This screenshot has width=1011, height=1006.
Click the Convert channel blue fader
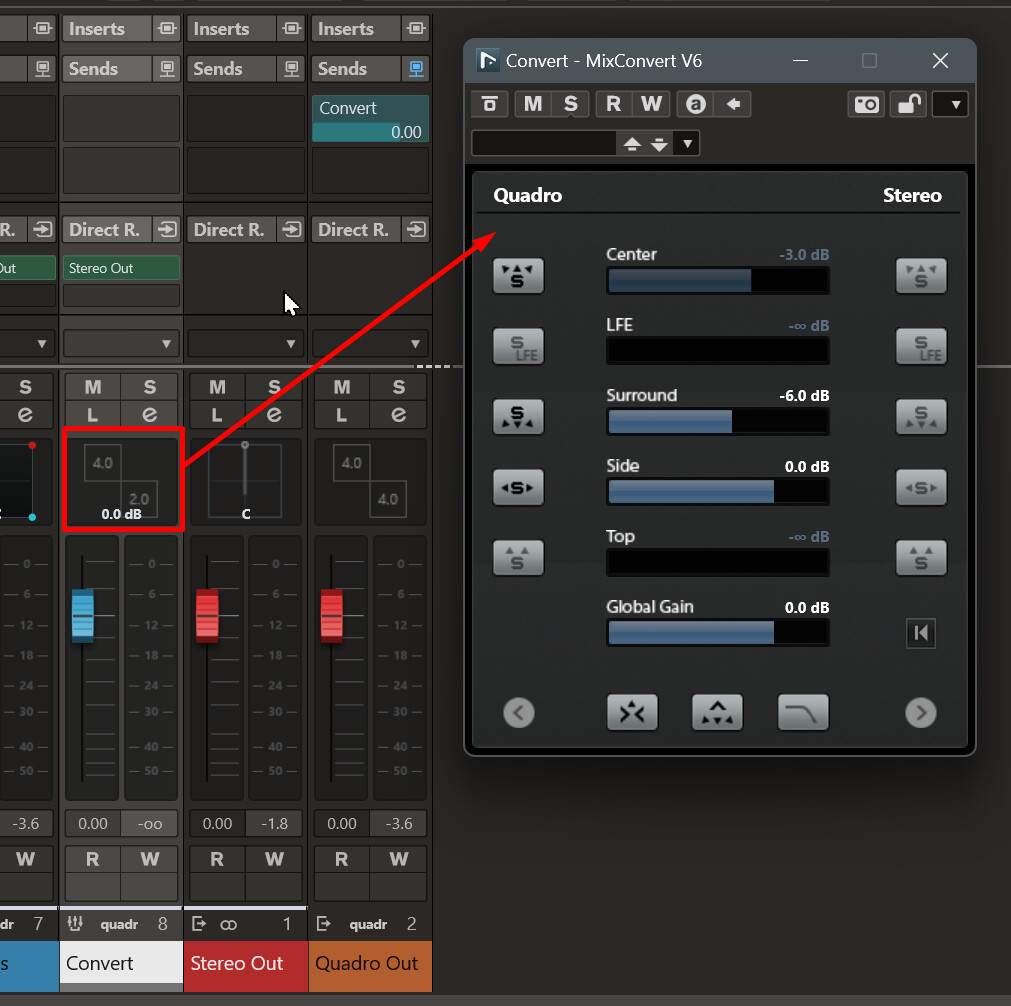tap(83, 616)
